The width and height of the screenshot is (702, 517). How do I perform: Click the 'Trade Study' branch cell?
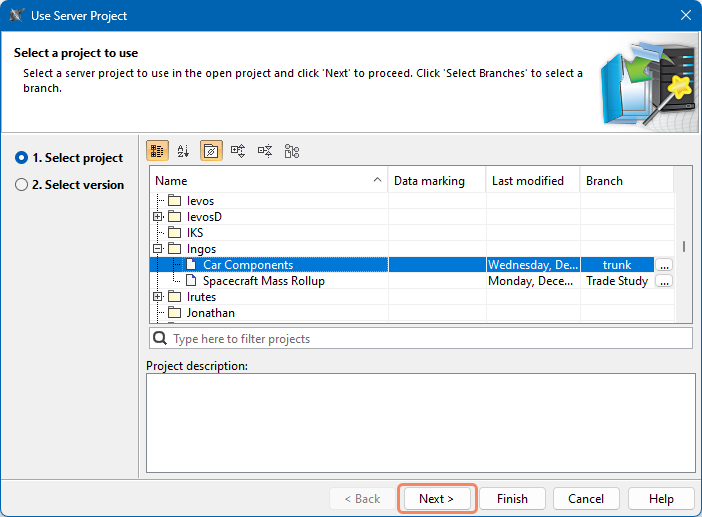pos(617,281)
